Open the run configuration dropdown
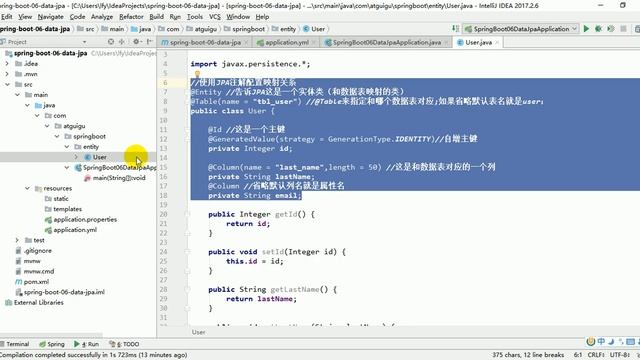 pyautogui.click(x=521, y=29)
